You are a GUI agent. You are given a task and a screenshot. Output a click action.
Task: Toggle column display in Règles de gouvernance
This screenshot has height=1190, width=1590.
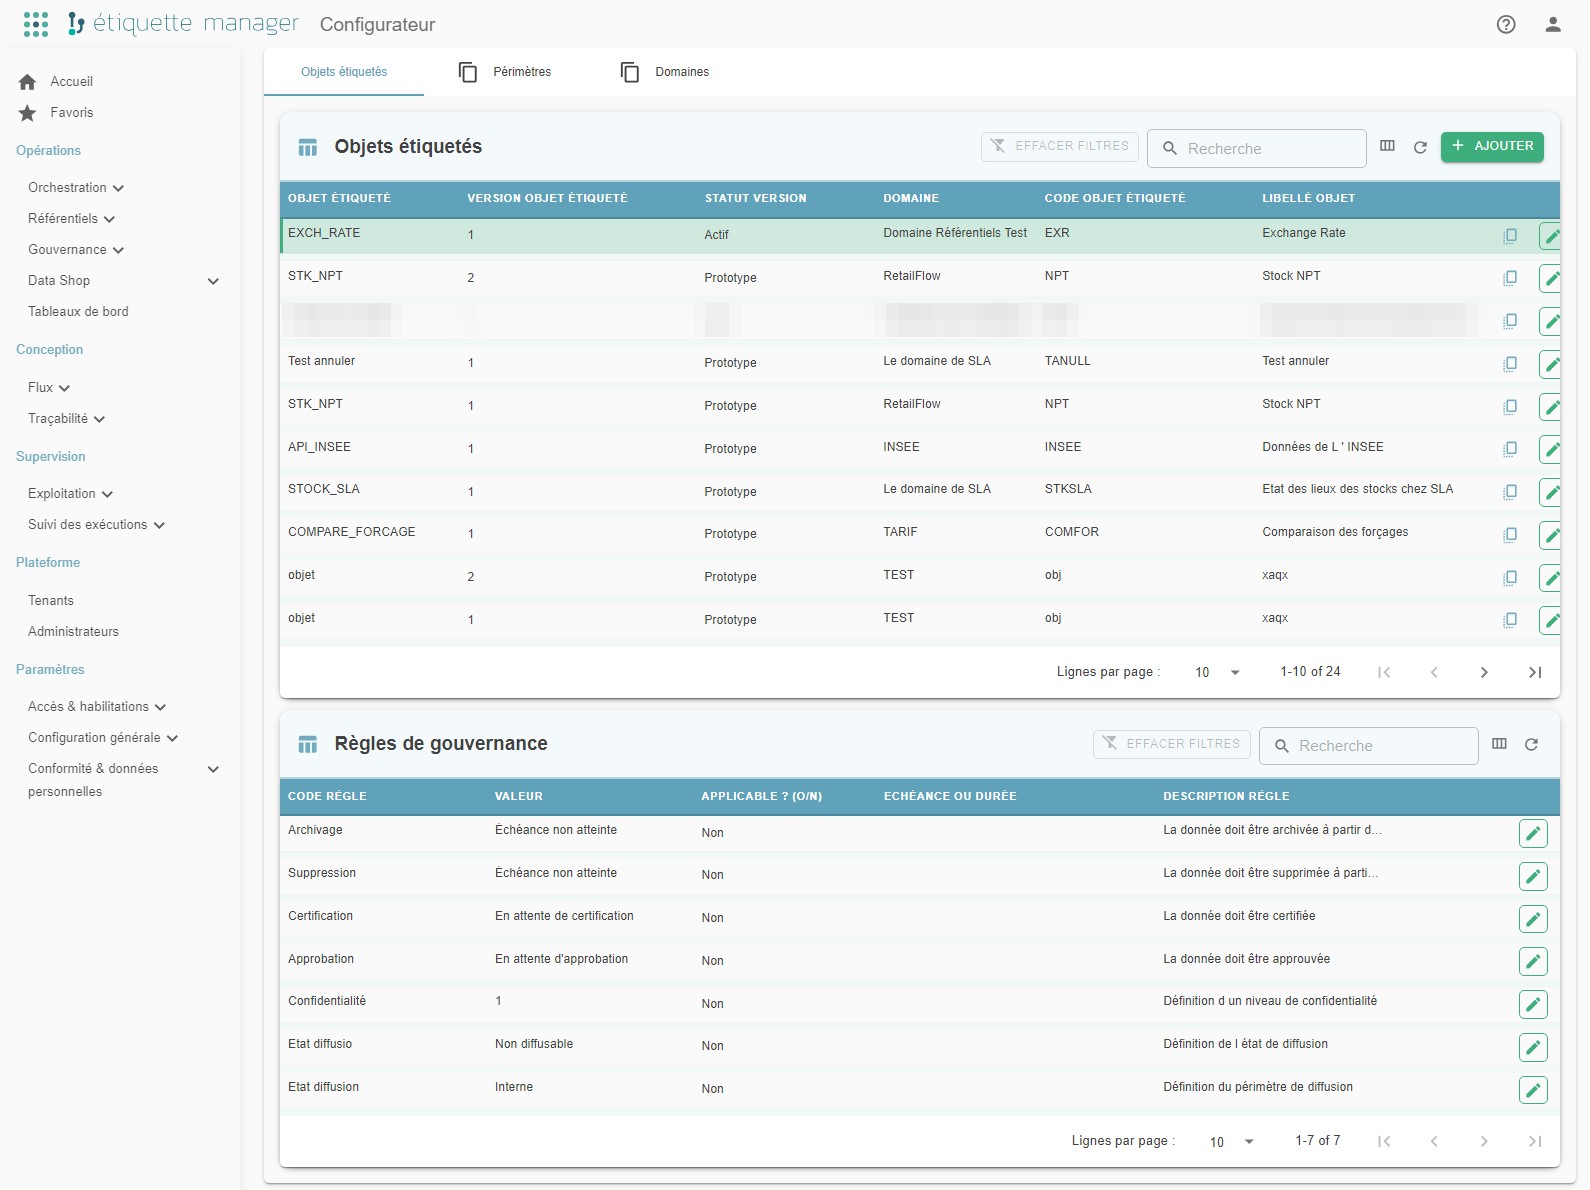[1499, 744]
